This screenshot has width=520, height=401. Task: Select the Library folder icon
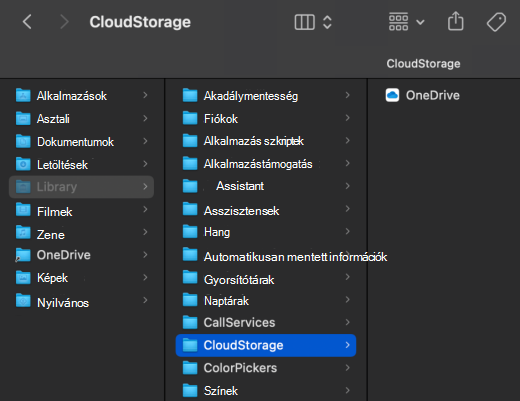tap(23, 186)
